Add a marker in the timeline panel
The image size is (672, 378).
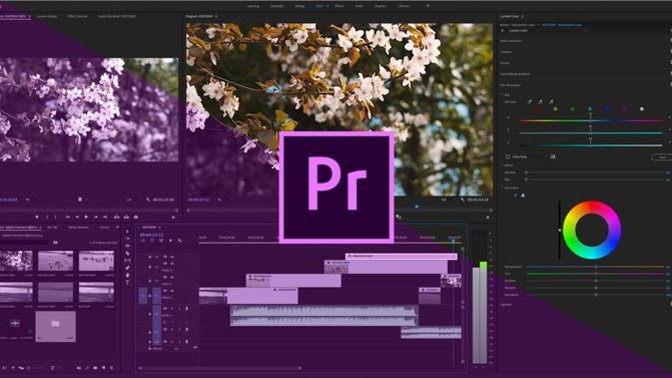(171, 240)
